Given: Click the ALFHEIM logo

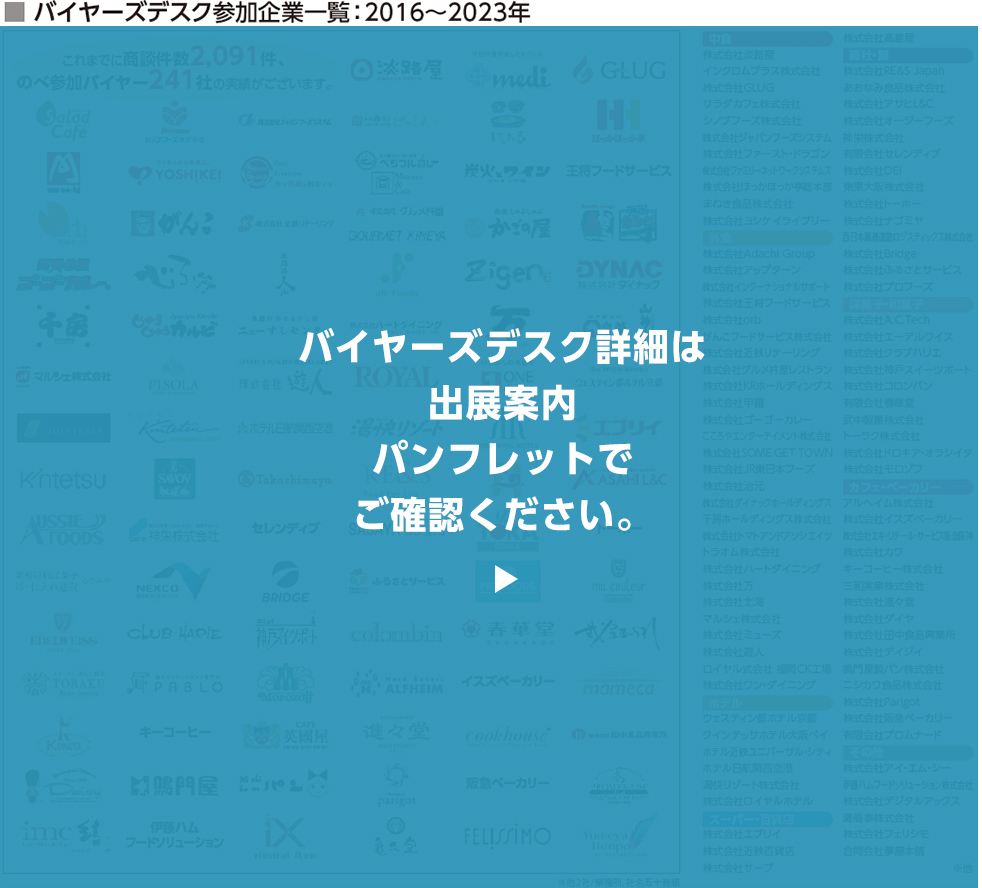Looking at the screenshot, I should 397,684.
